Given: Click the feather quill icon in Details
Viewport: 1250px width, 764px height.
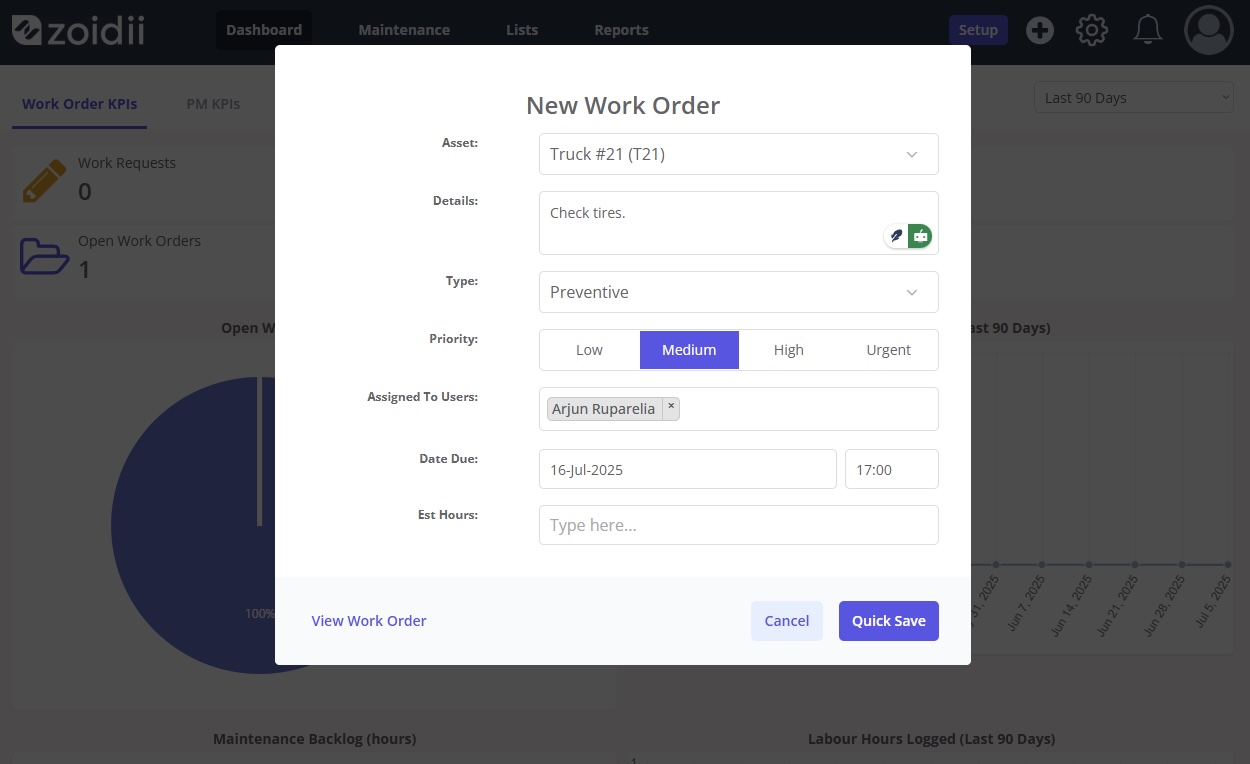Looking at the screenshot, I should click(x=896, y=236).
